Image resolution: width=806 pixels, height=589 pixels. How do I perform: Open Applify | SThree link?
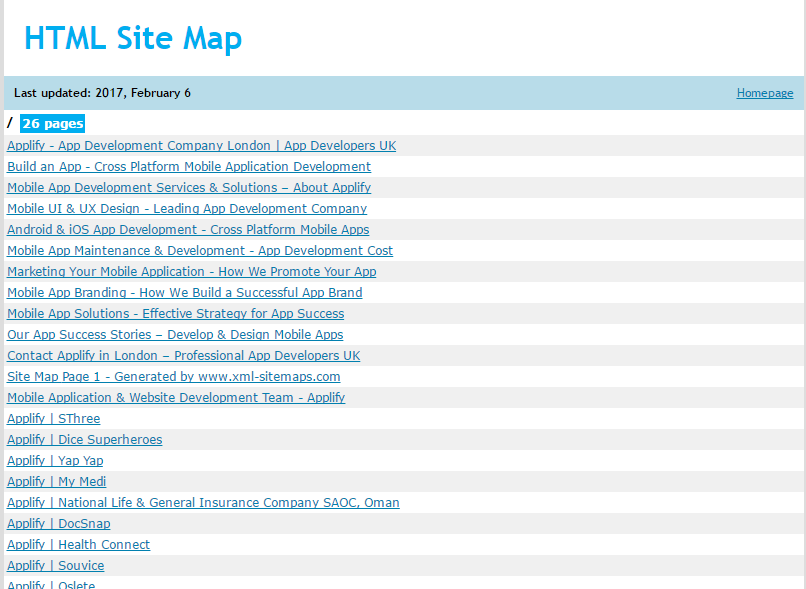pyautogui.click(x=53, y=419)
